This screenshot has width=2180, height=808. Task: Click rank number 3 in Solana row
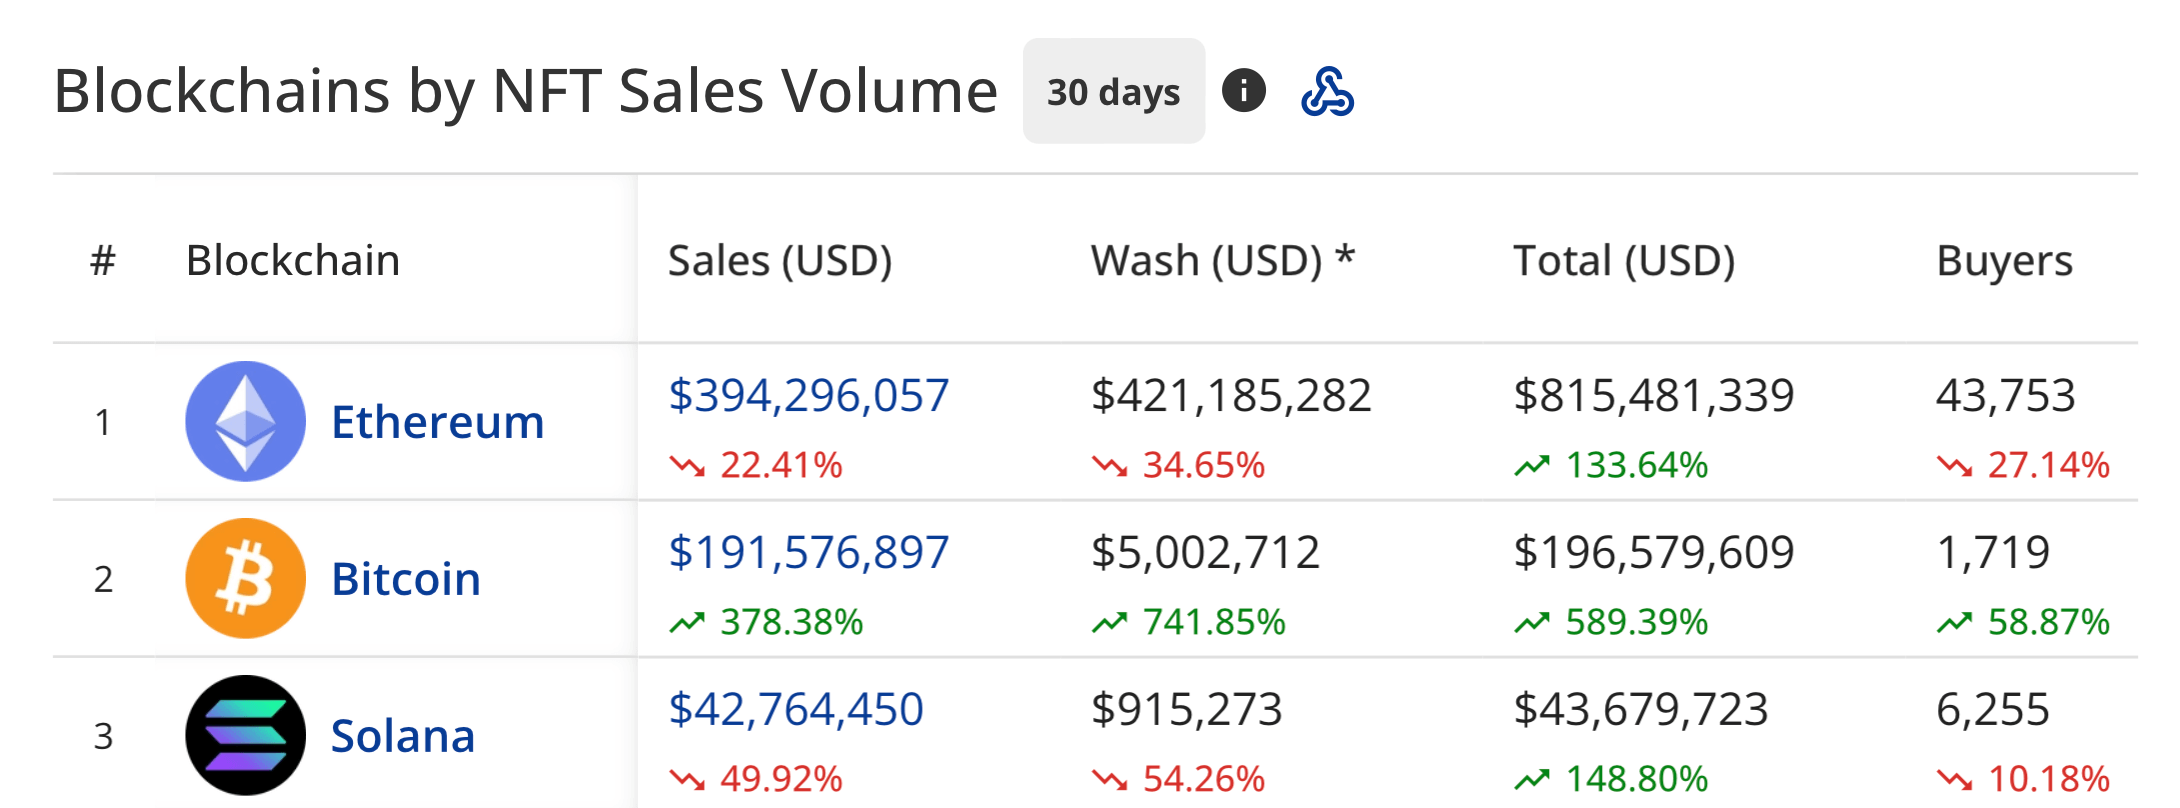[103, 736]
